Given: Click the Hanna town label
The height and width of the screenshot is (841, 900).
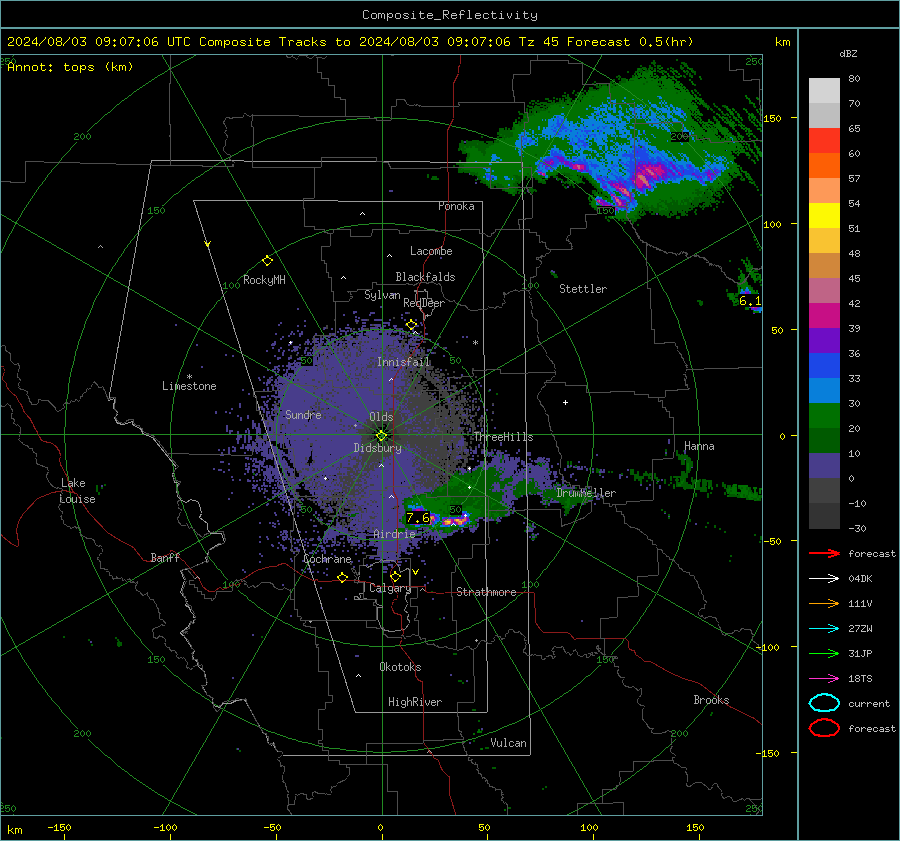Looking at the screenshot, I should point(699,446).
